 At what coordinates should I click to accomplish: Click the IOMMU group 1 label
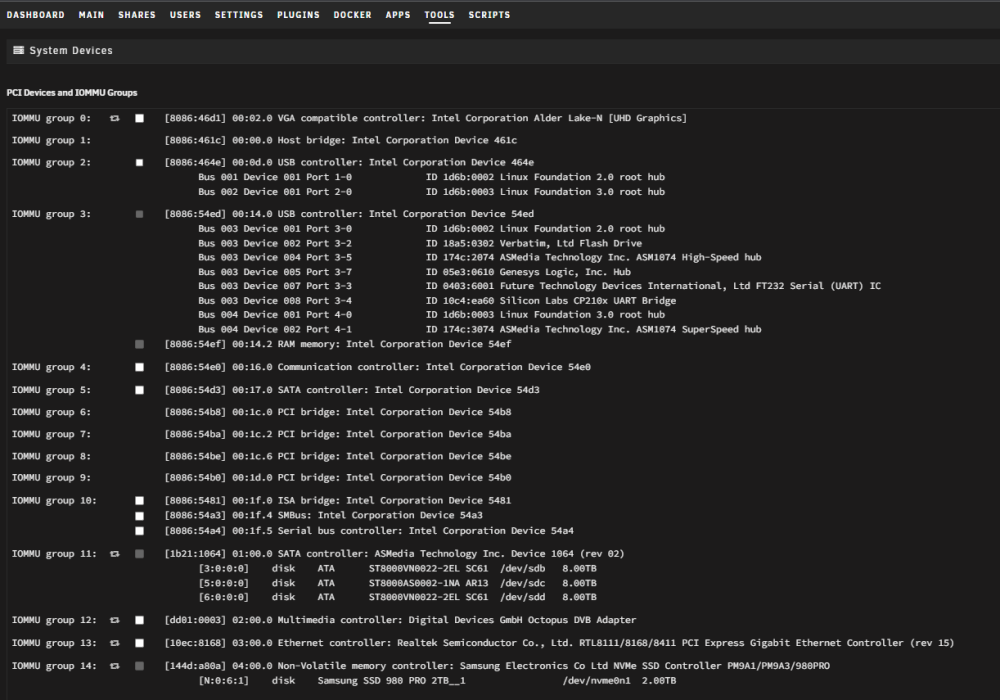coord(51,140)
